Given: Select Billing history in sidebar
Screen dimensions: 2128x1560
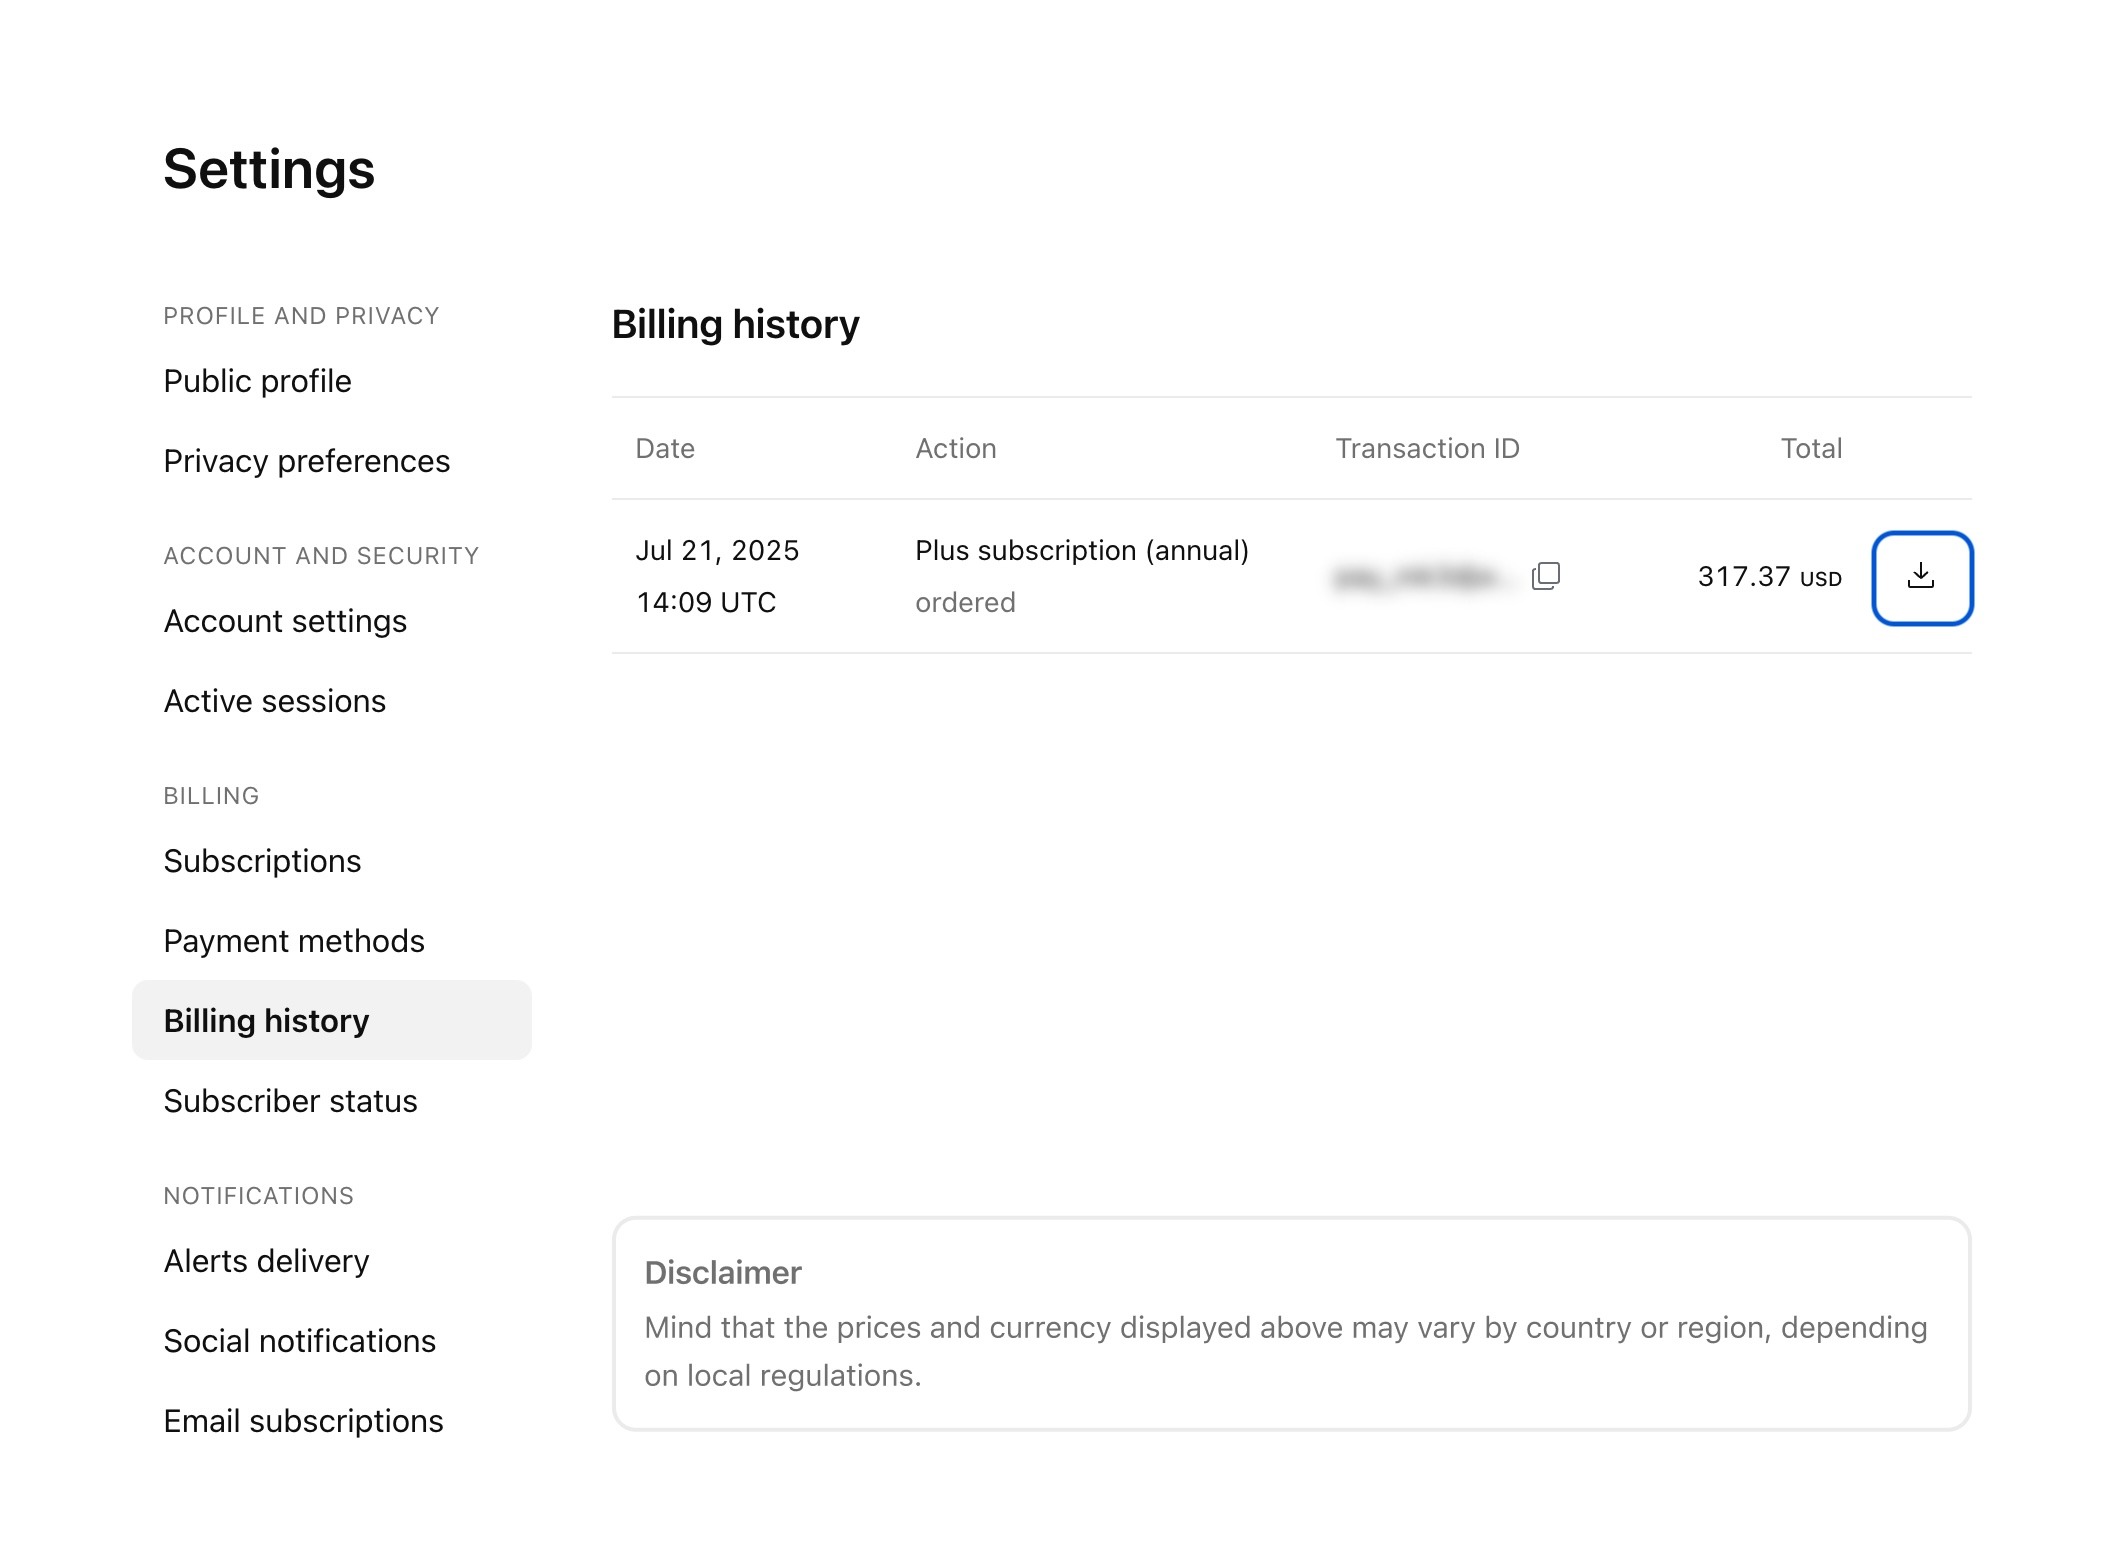Looking at the screenshot, I should (266, 1021).
